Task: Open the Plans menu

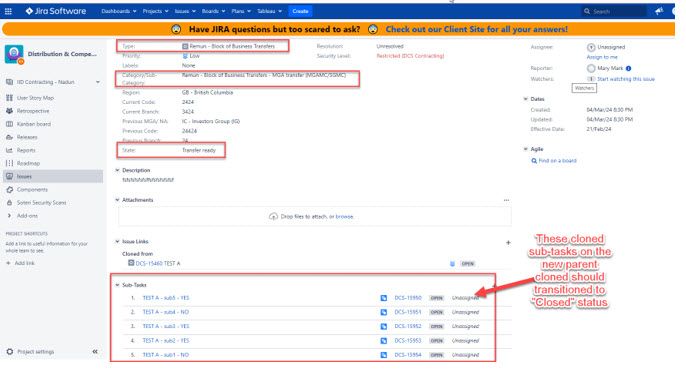Action: coord(241,11)
